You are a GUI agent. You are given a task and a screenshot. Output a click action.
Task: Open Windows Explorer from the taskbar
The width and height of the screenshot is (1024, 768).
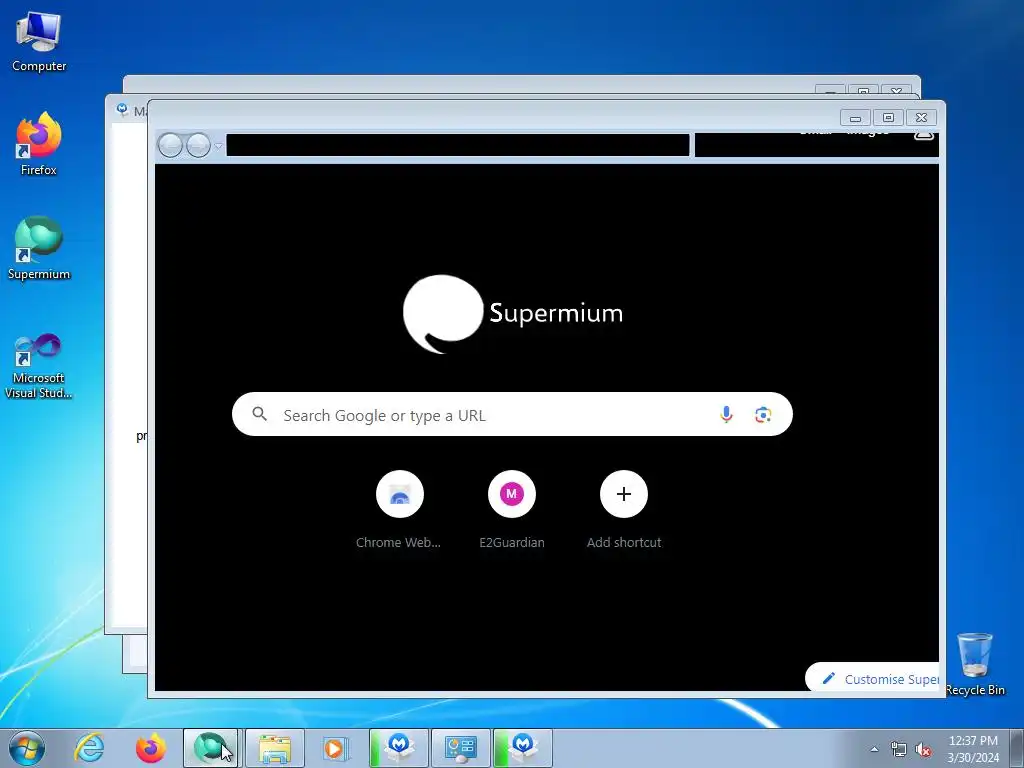click(274, 748)
